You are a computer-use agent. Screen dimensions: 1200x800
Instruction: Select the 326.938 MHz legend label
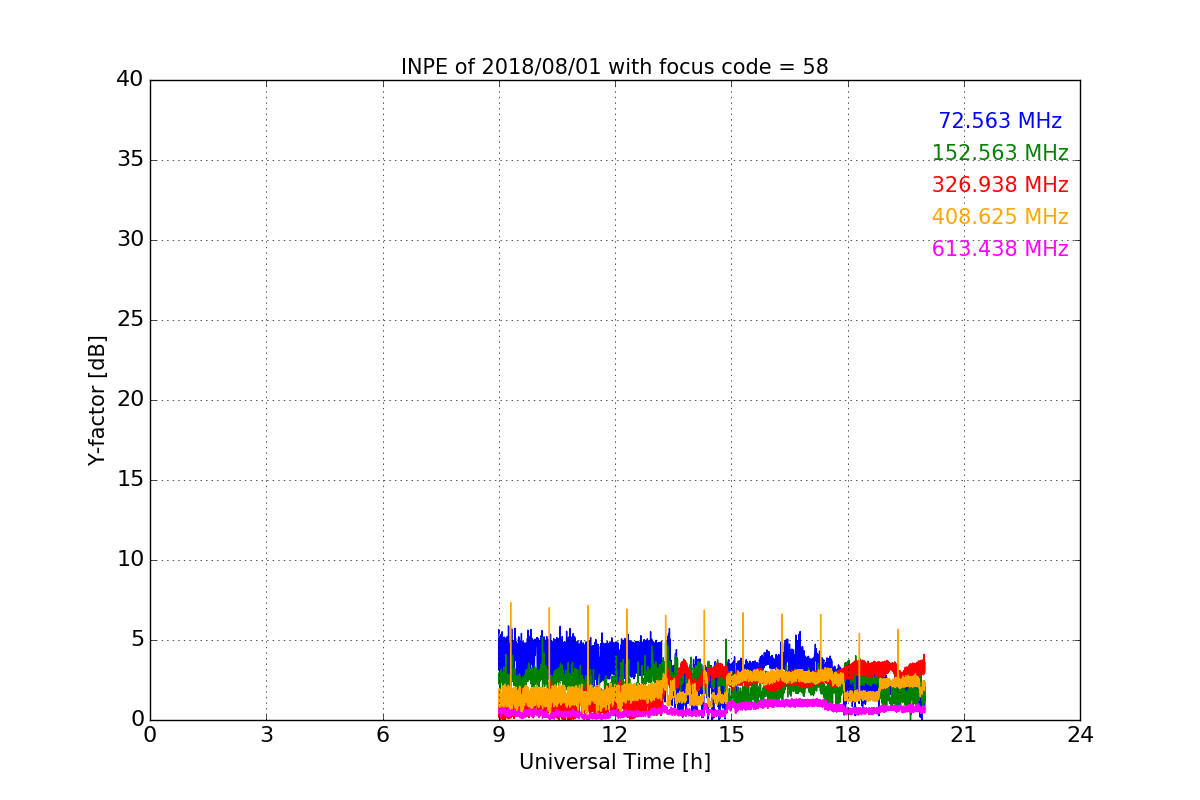(x=1000, y=185)
